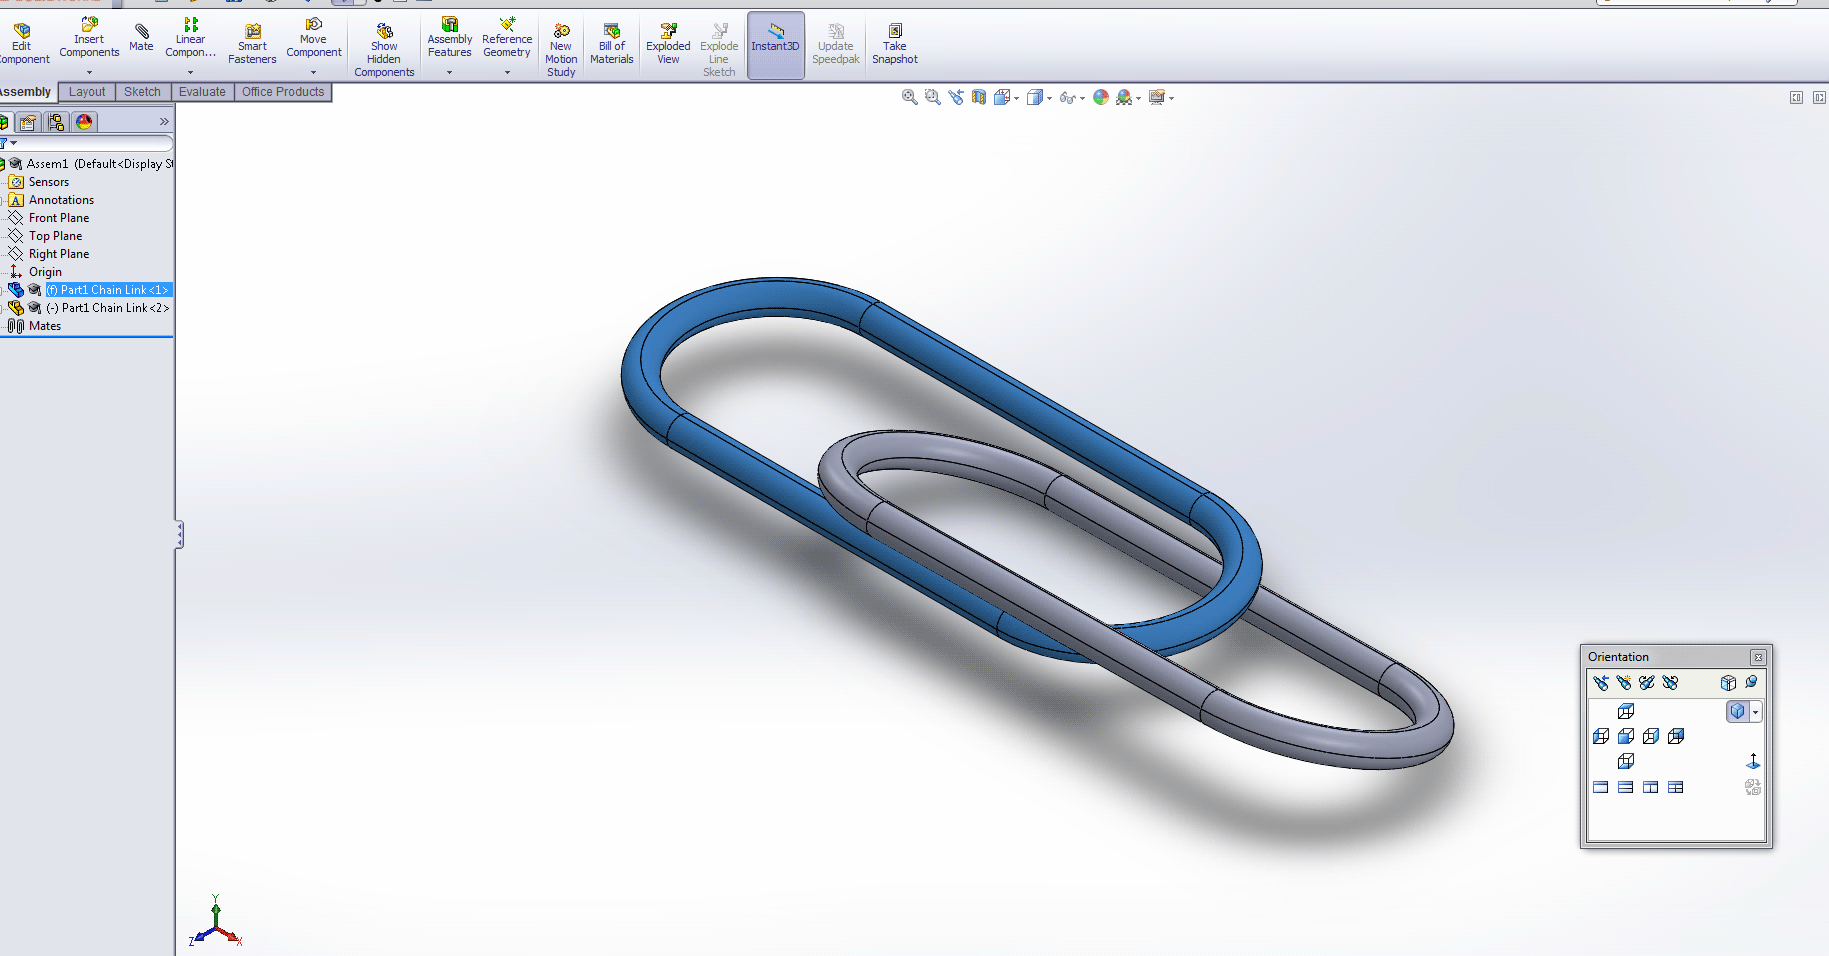The width and height of the screenshot is (1829, 956).
Task: Select Zoom to Area tool
Action: (933, 97)
